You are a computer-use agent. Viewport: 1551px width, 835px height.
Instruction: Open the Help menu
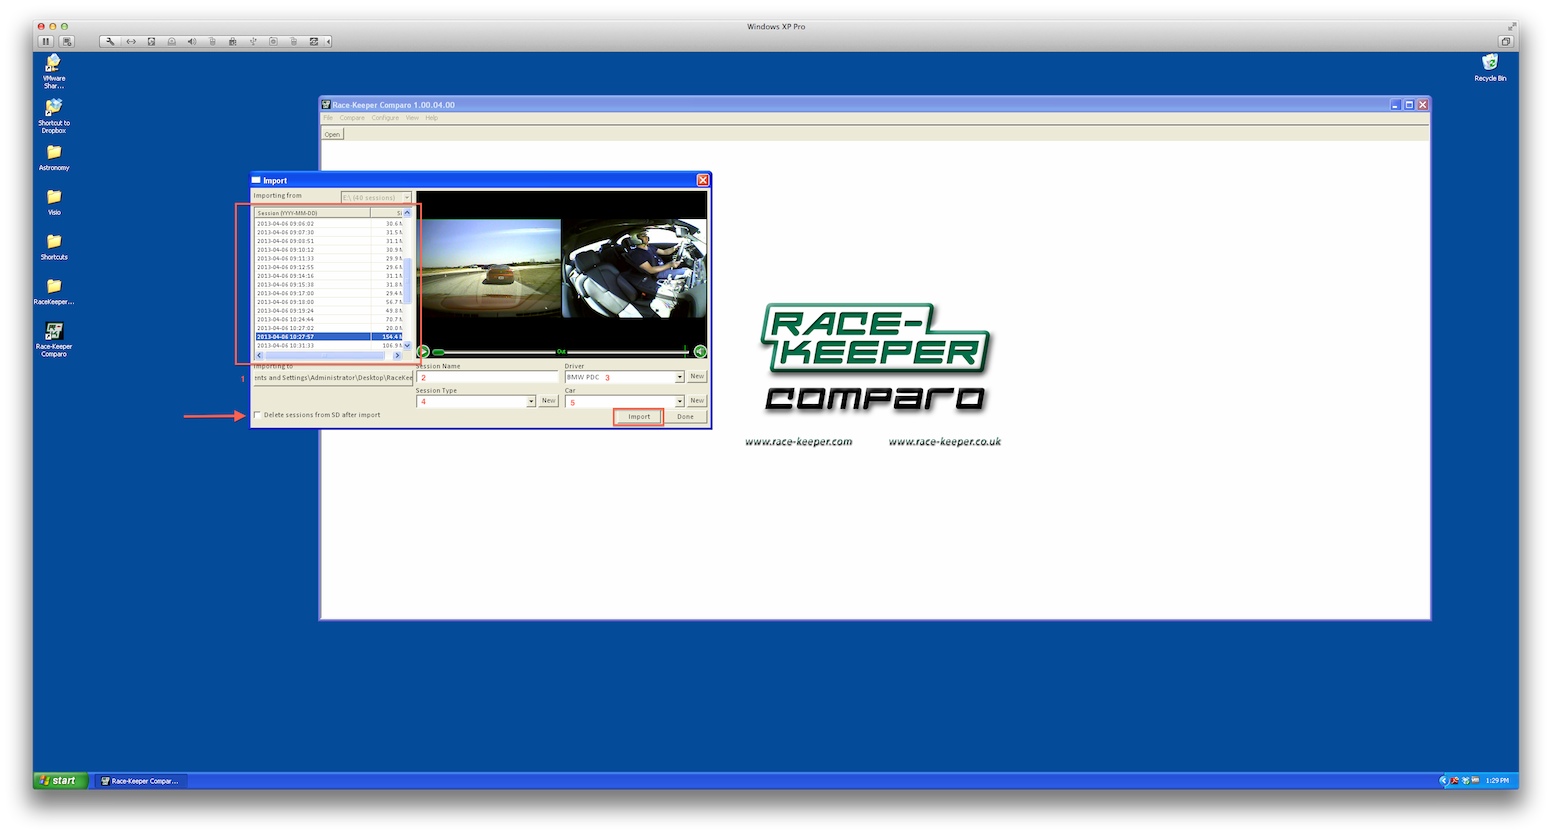pos(431,118)
